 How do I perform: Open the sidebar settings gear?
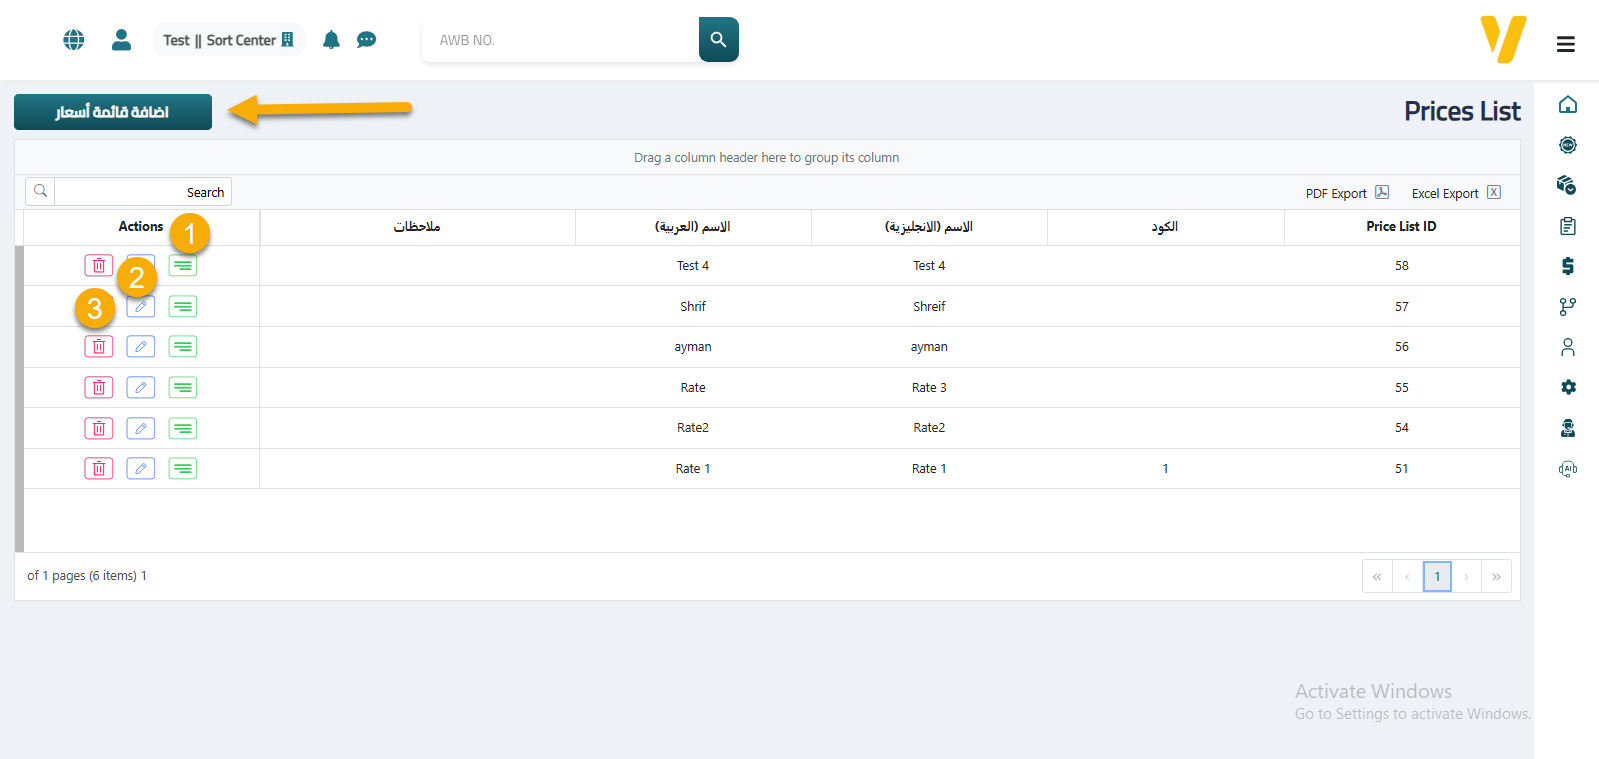point(1568,387)
